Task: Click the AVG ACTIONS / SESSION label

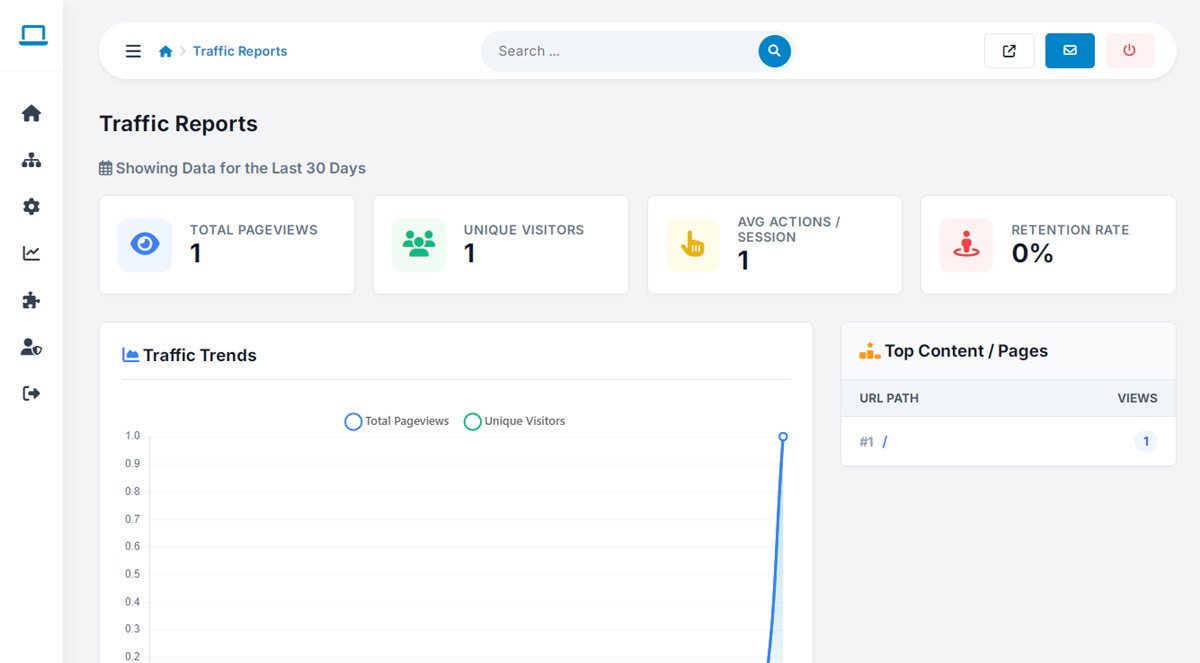Action: point(789,229)
